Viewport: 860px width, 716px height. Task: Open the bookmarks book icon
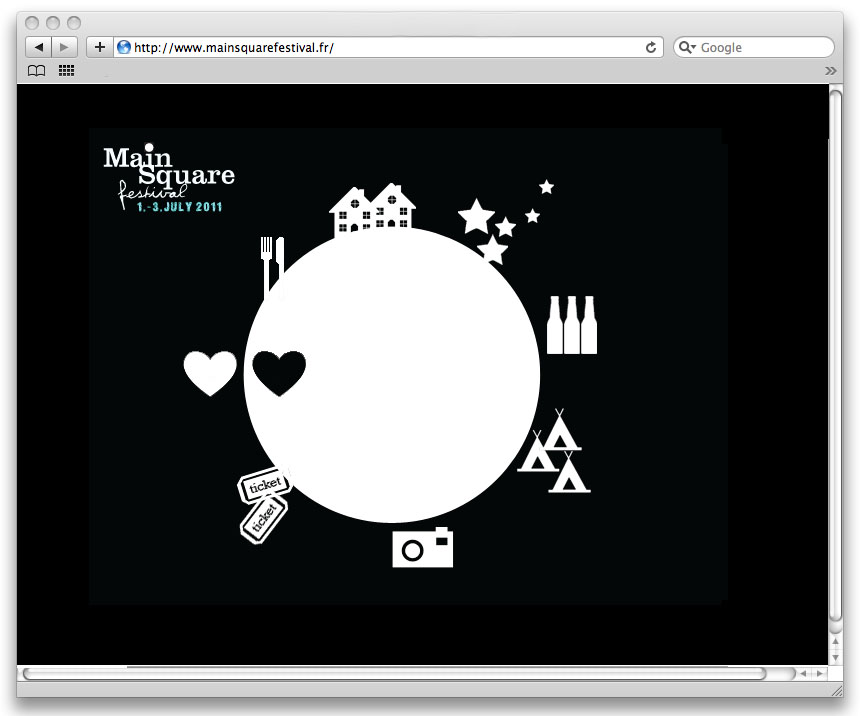coord(36,71)
